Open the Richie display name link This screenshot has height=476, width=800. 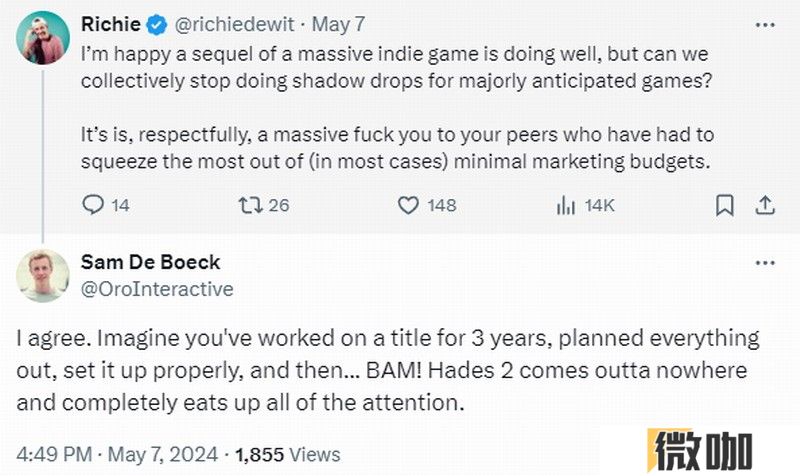coord(111,24)
